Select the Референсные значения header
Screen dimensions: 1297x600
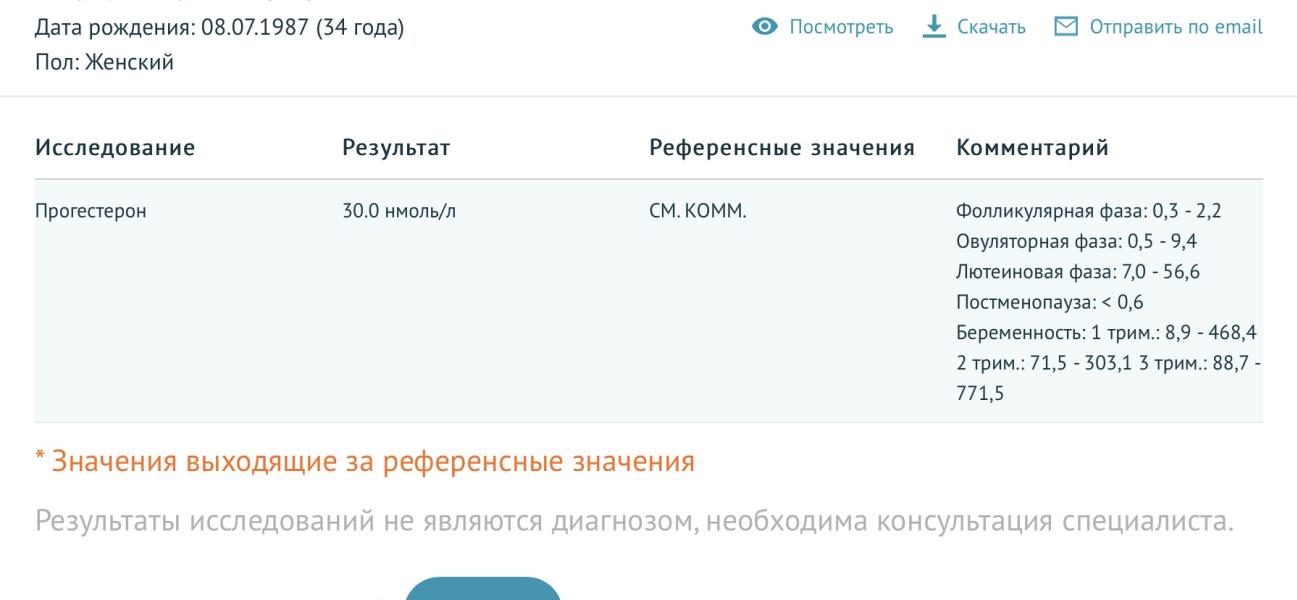tap(781, 146)
